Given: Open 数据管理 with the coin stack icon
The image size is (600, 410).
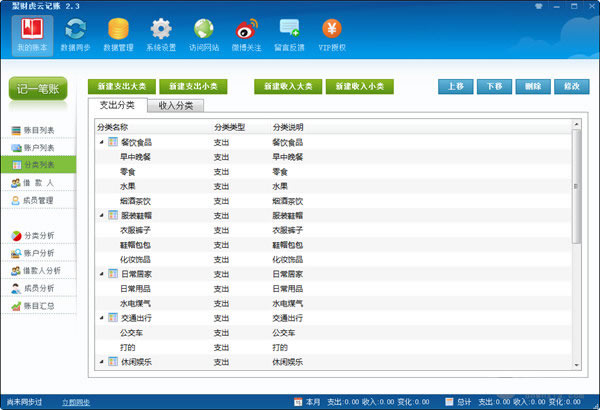Looking at the screenshot, I should click(118, 36).
